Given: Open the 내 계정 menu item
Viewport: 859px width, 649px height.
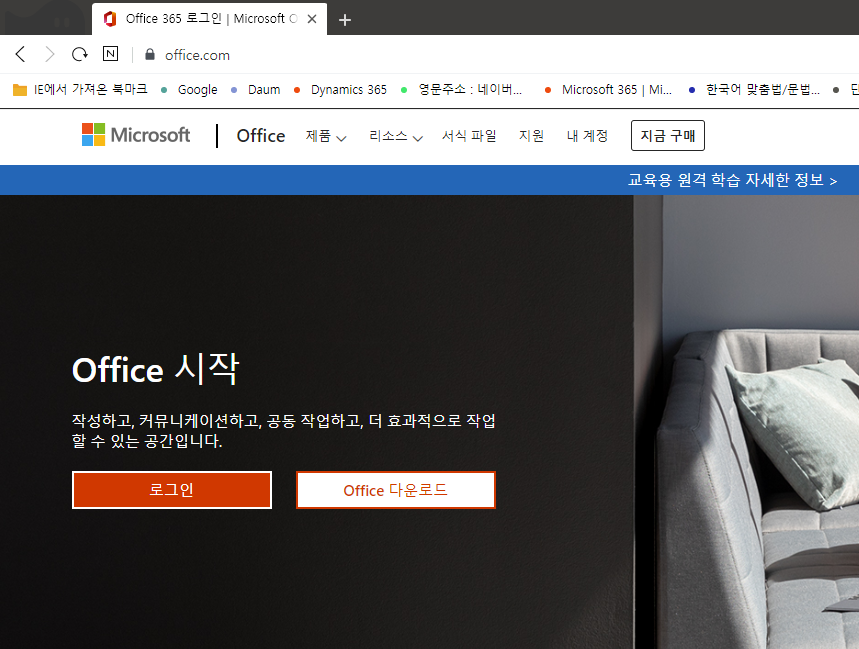Looking at the screenshot, I should (587, 136).
